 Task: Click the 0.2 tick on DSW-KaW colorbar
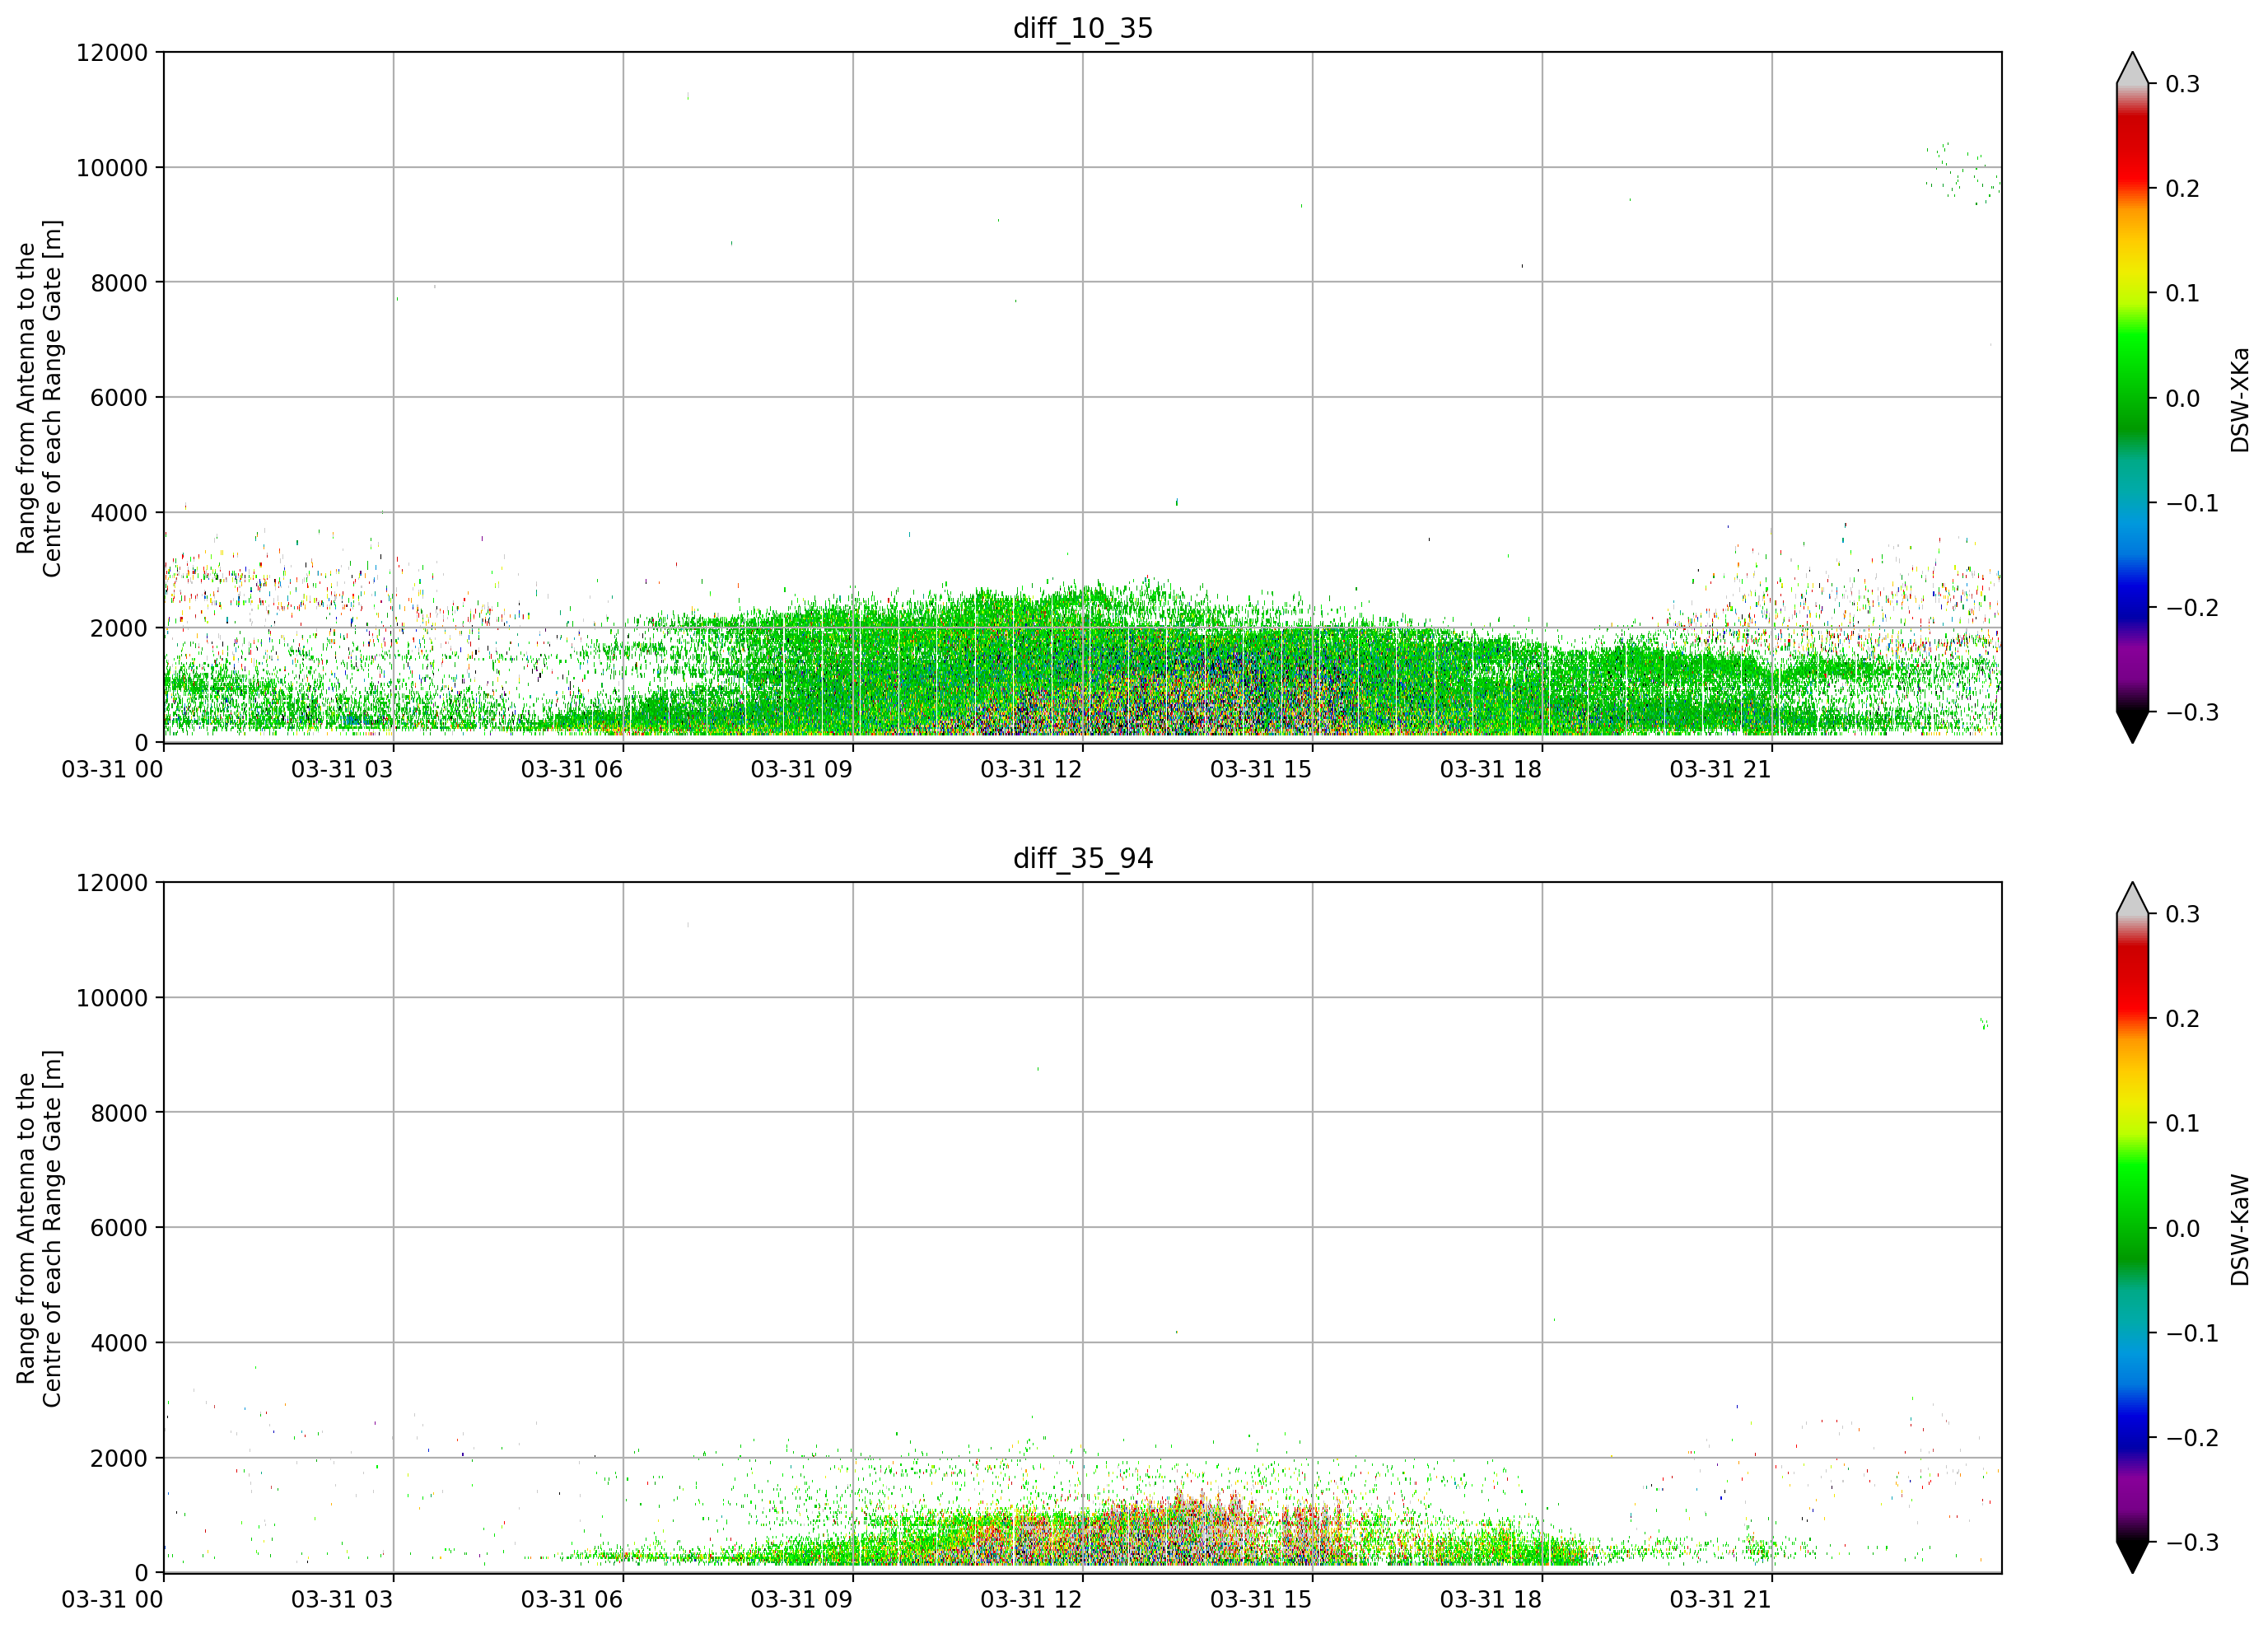[2183, 1019]
